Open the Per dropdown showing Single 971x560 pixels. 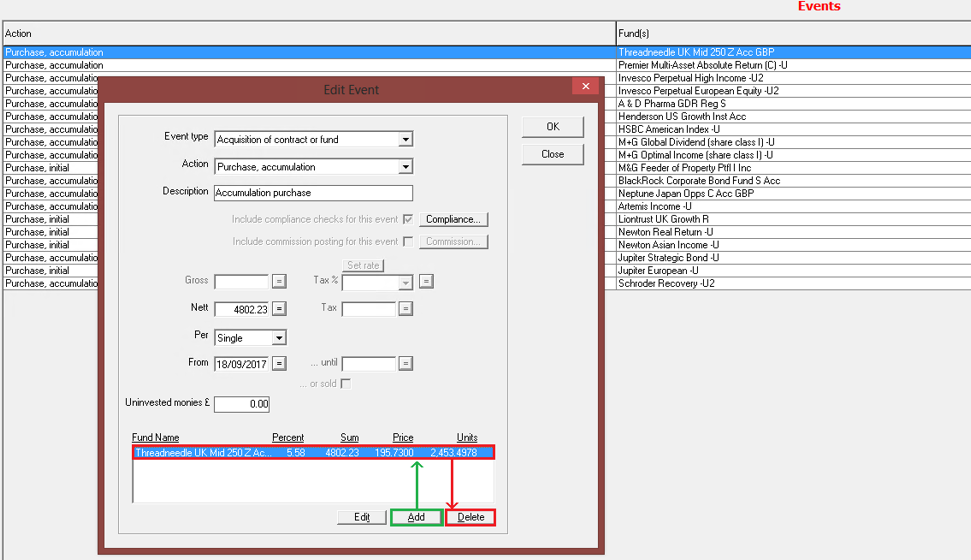[279, 338]
